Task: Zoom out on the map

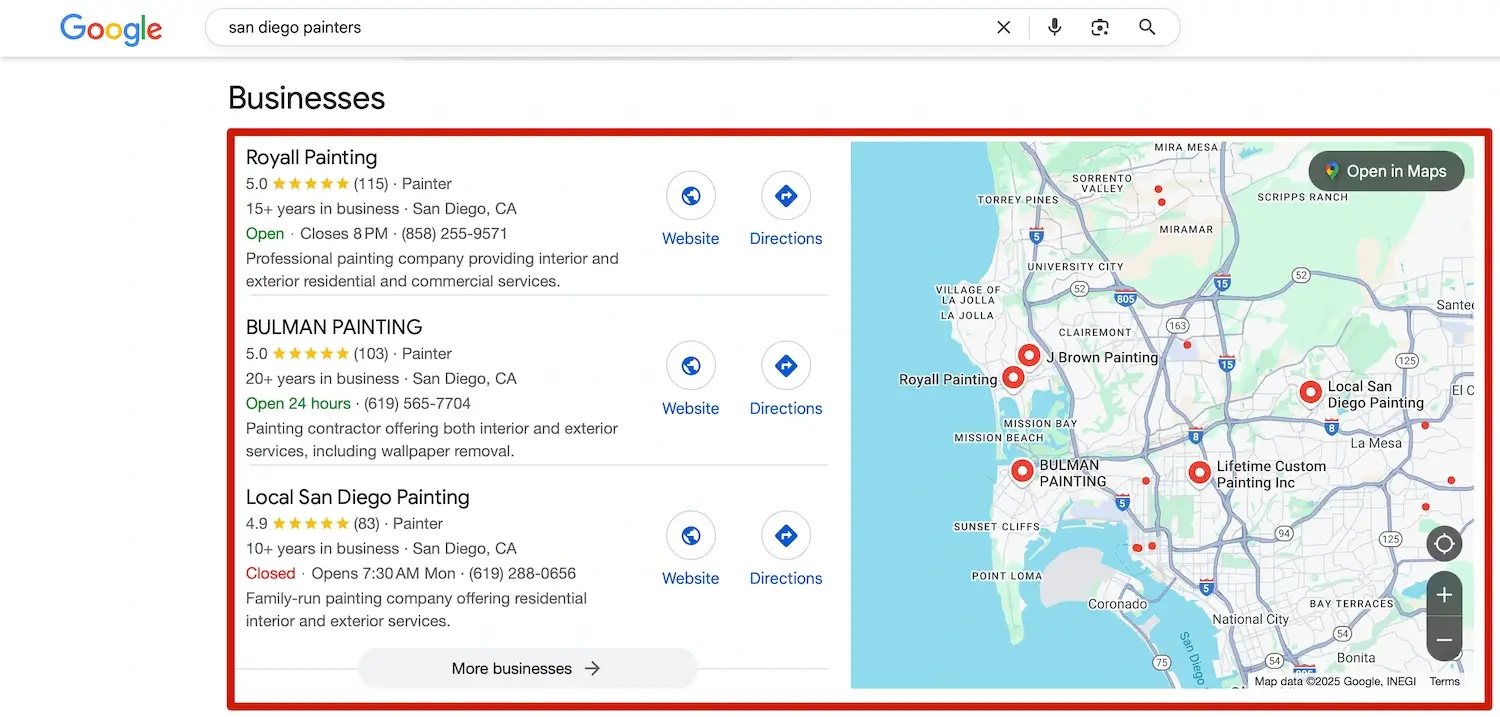Action: point(1444,639)
